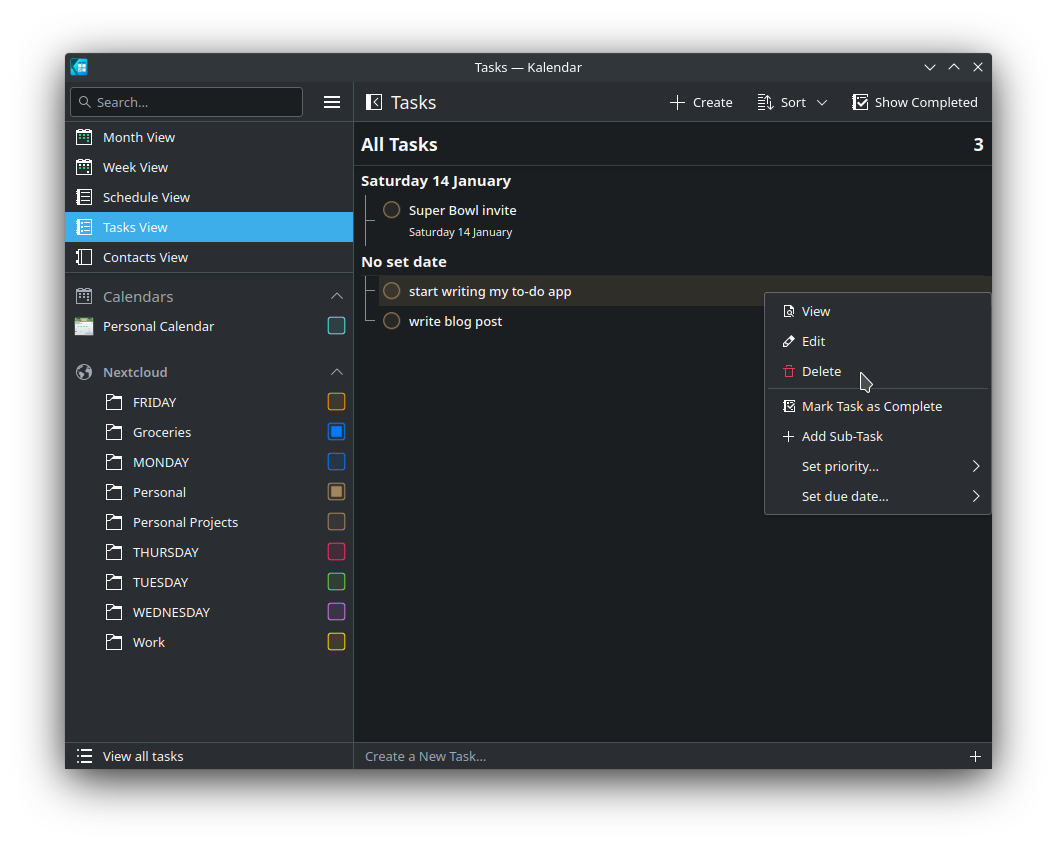This screenshot has width=1057, height=846.
Task: Click the Create button in toolbar
Action: pyautogui.click(x=701, y=102)
